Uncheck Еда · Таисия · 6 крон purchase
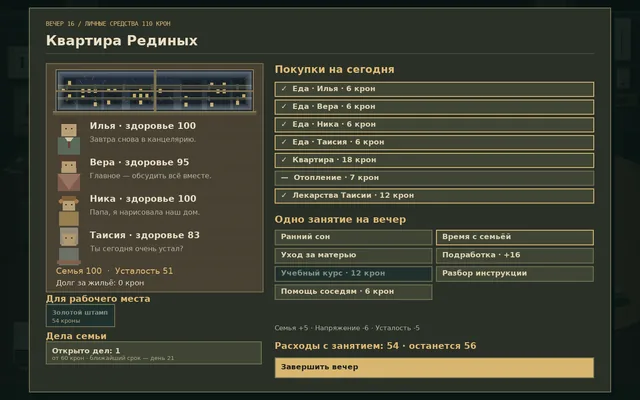This screenshot has width=640, height=400. coord(434,142)
